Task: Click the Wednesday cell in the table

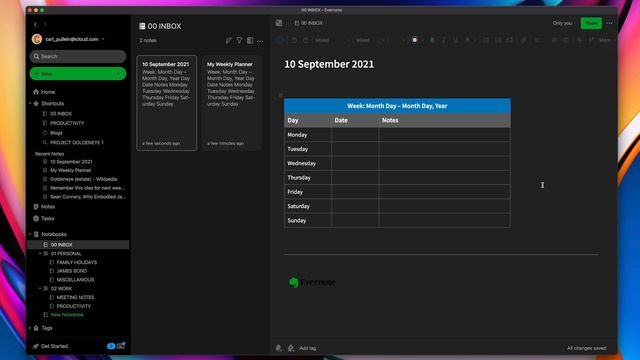Action: [308, 163]
